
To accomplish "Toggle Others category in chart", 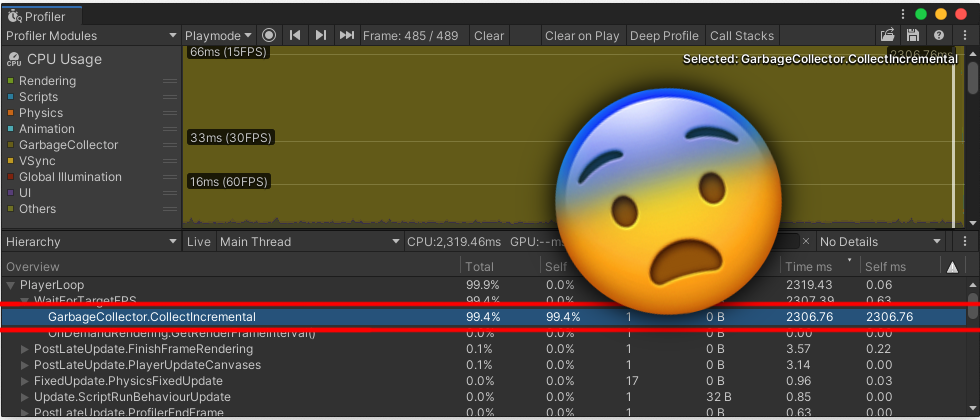I will (10, 209).
